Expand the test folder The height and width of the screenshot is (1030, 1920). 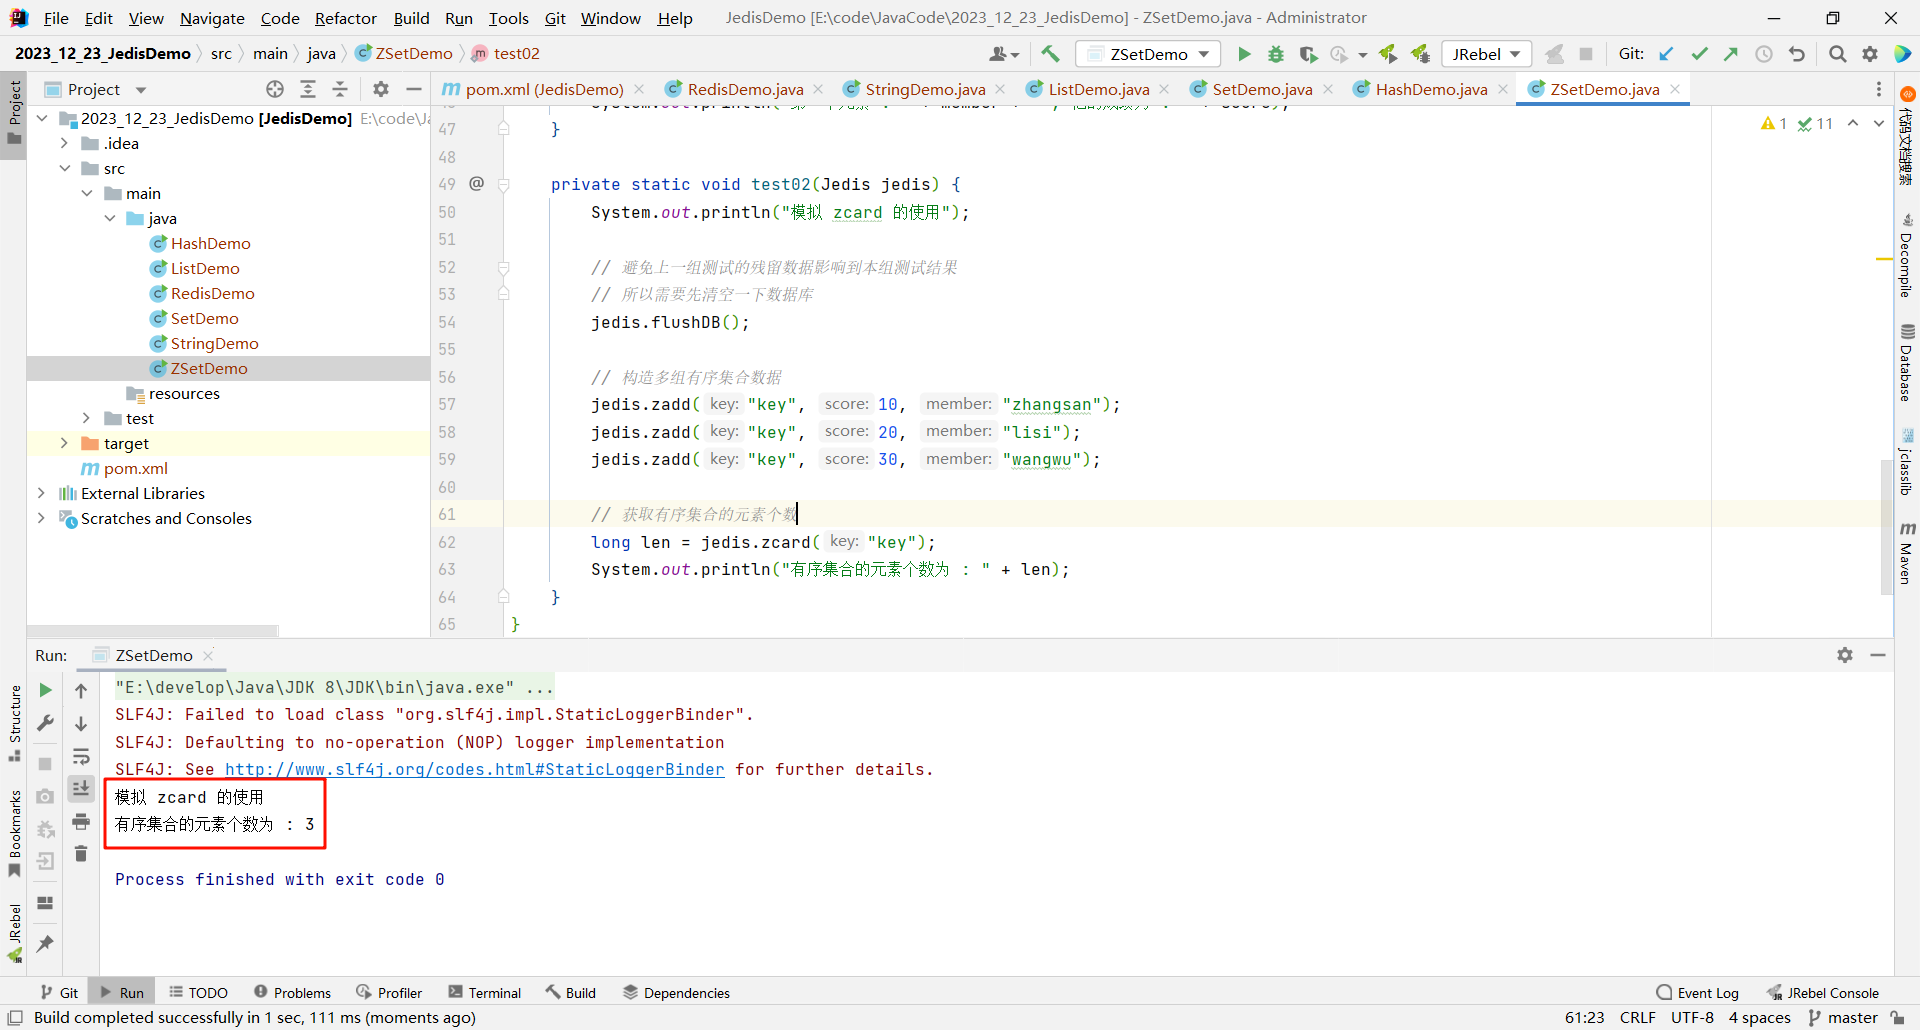pyautogui.click(x=87, y=418)
